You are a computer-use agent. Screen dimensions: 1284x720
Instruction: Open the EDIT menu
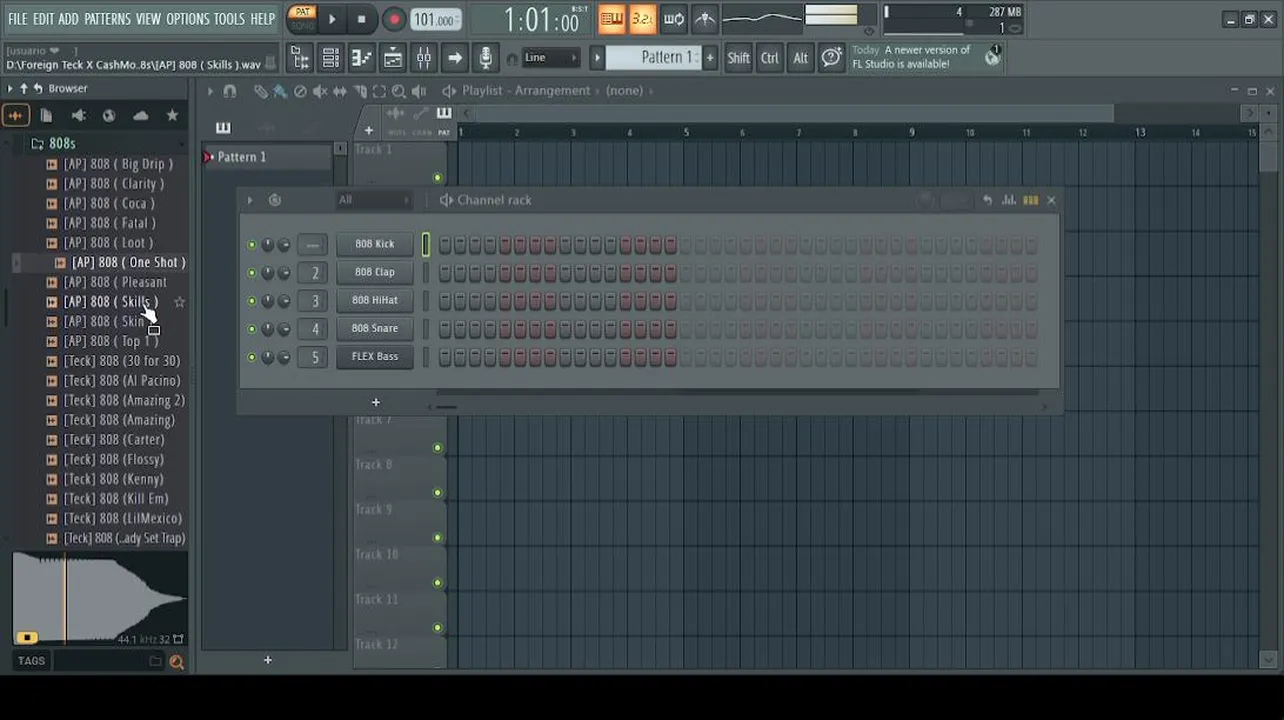pos(43,19)
